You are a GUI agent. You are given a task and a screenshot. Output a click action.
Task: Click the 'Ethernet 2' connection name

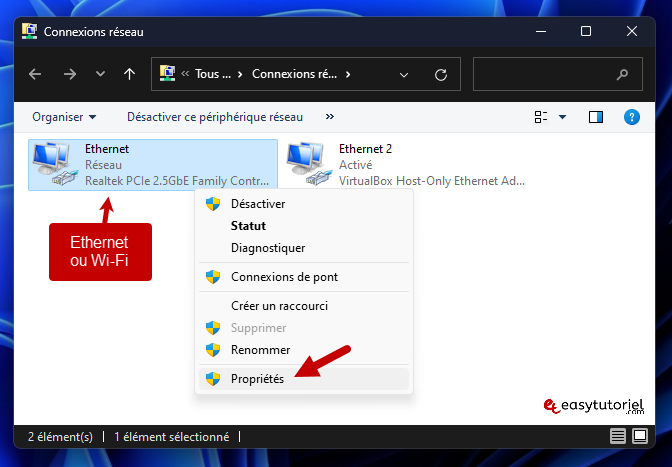coord(365,149)
